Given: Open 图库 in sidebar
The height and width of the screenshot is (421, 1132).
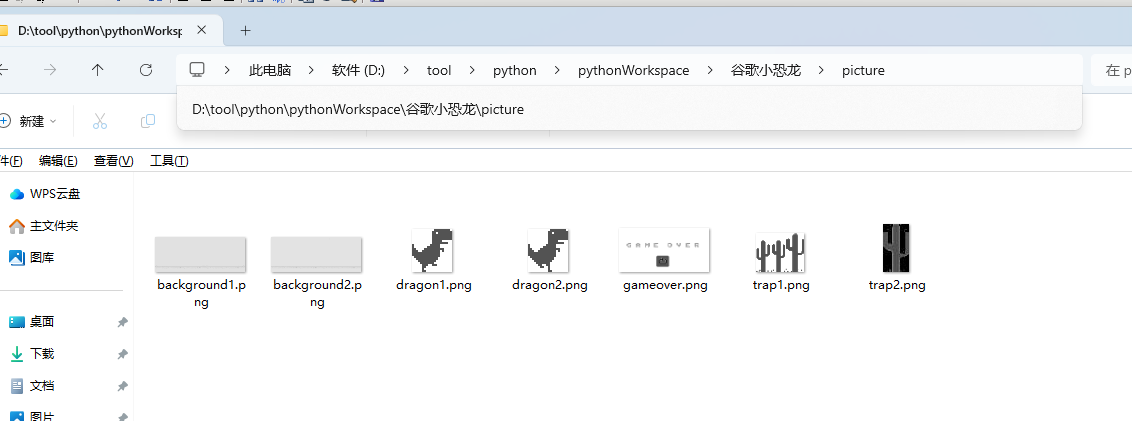Looking at the screenshot, I should pos(31,257).
